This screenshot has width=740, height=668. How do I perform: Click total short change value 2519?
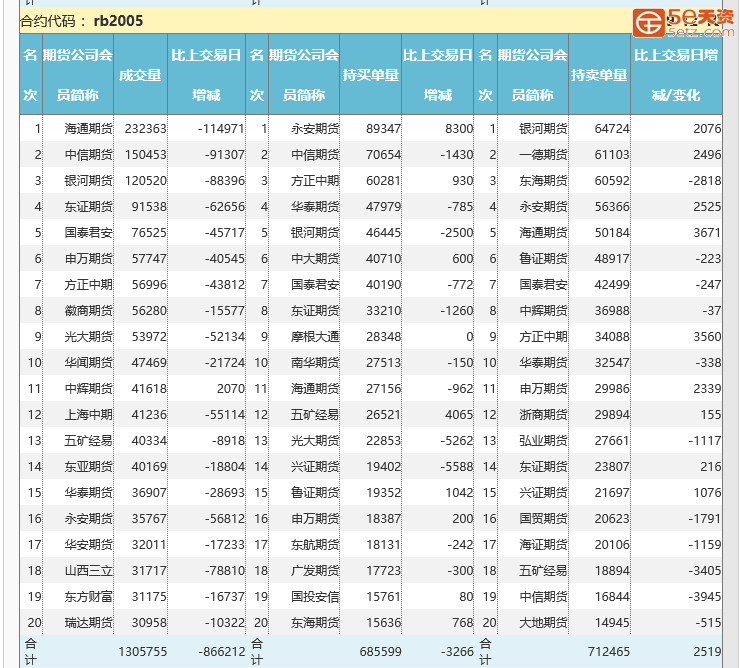point(707,651)
